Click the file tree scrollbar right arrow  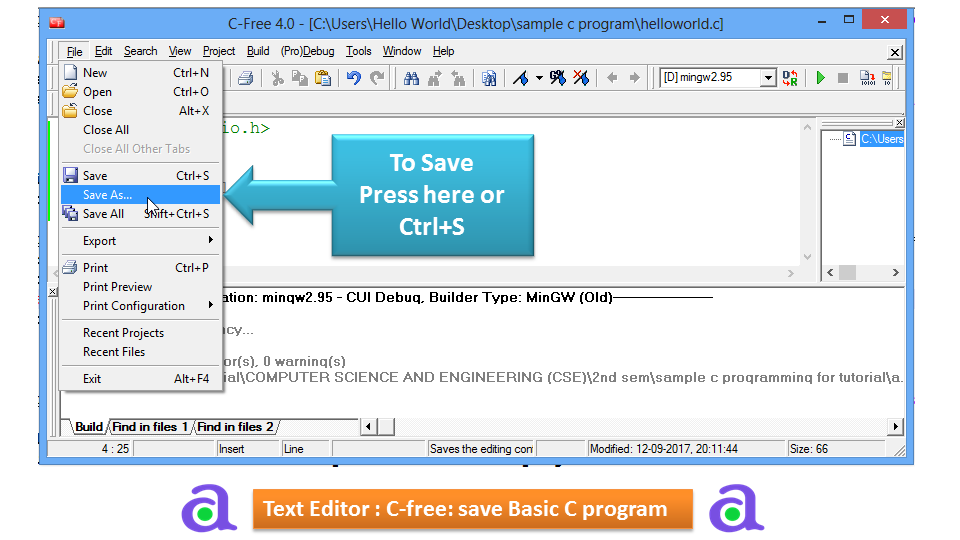[x=896, y=272]
